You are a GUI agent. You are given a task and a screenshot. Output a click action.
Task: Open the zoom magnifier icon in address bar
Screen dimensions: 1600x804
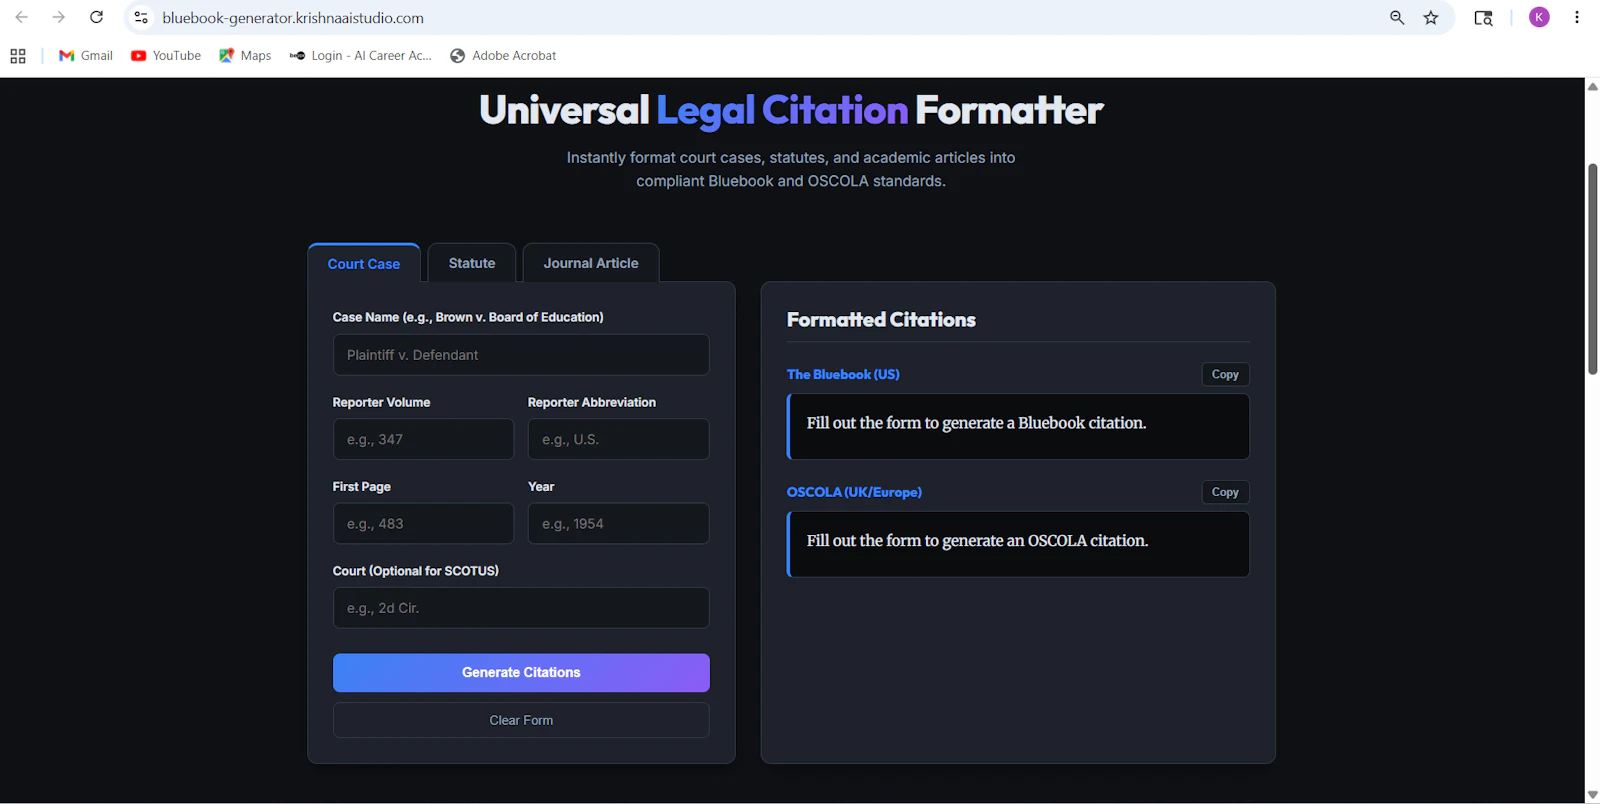tap(1397, 17)
